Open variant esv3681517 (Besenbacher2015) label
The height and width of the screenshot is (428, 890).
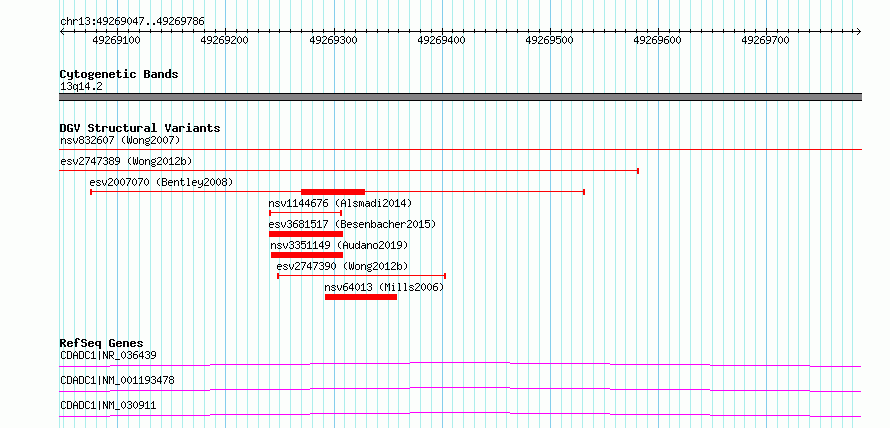(x=352, y=224)
